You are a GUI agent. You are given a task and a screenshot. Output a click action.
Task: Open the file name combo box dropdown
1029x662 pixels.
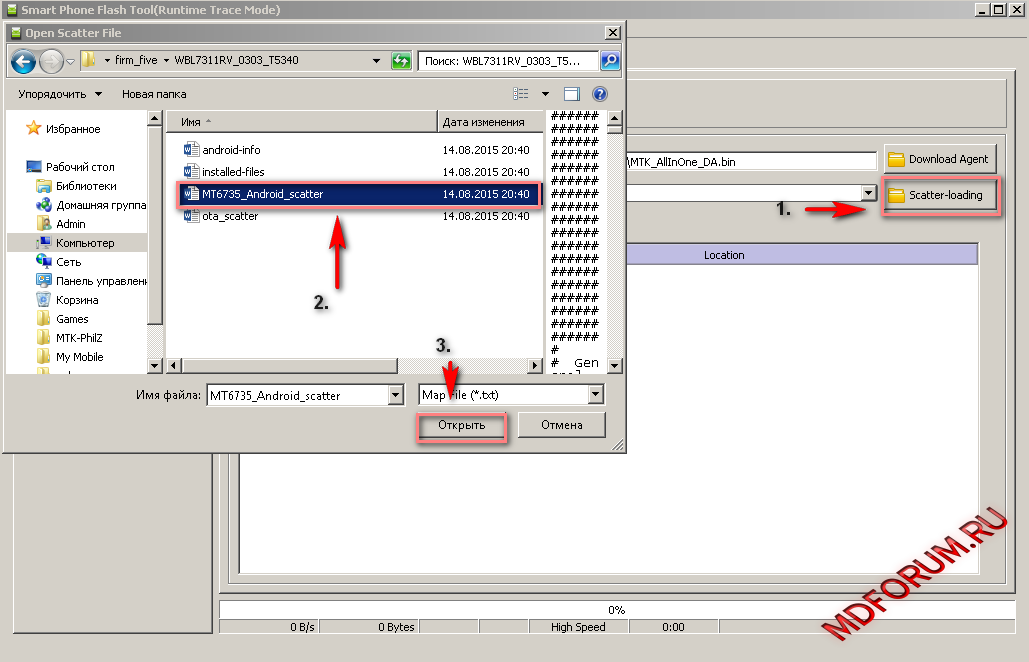coord(395,395)
